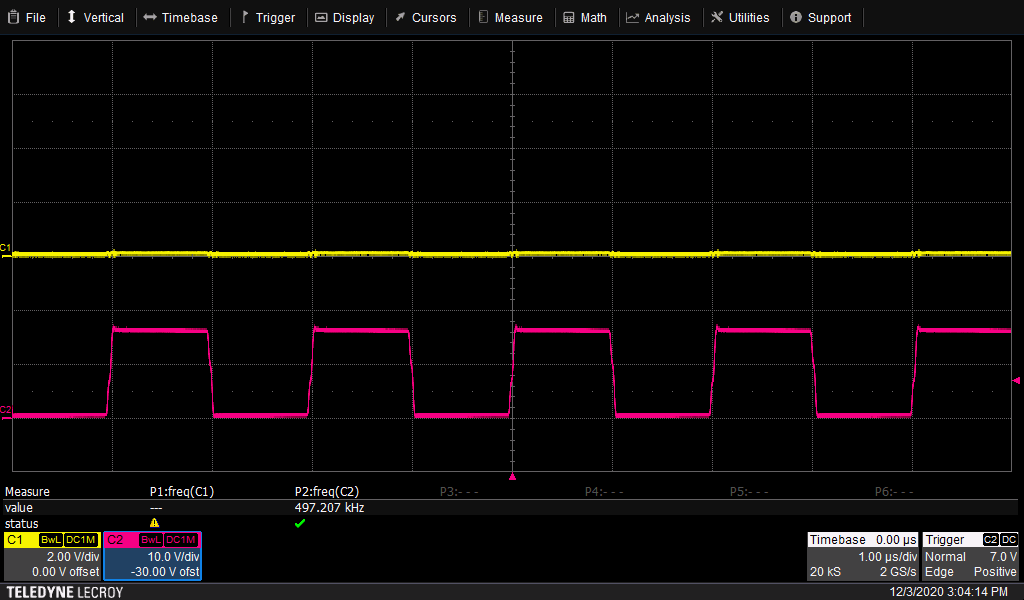This screenshot has width=1024, height=600.
Task: Click the trigger level marker on right edge
Action: 1017,381
